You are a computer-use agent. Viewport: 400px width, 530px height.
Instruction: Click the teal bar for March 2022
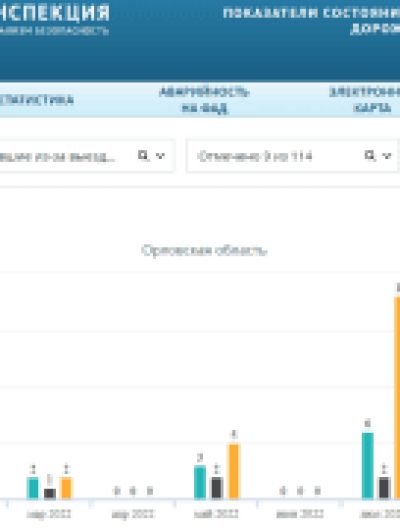(32, 488)
